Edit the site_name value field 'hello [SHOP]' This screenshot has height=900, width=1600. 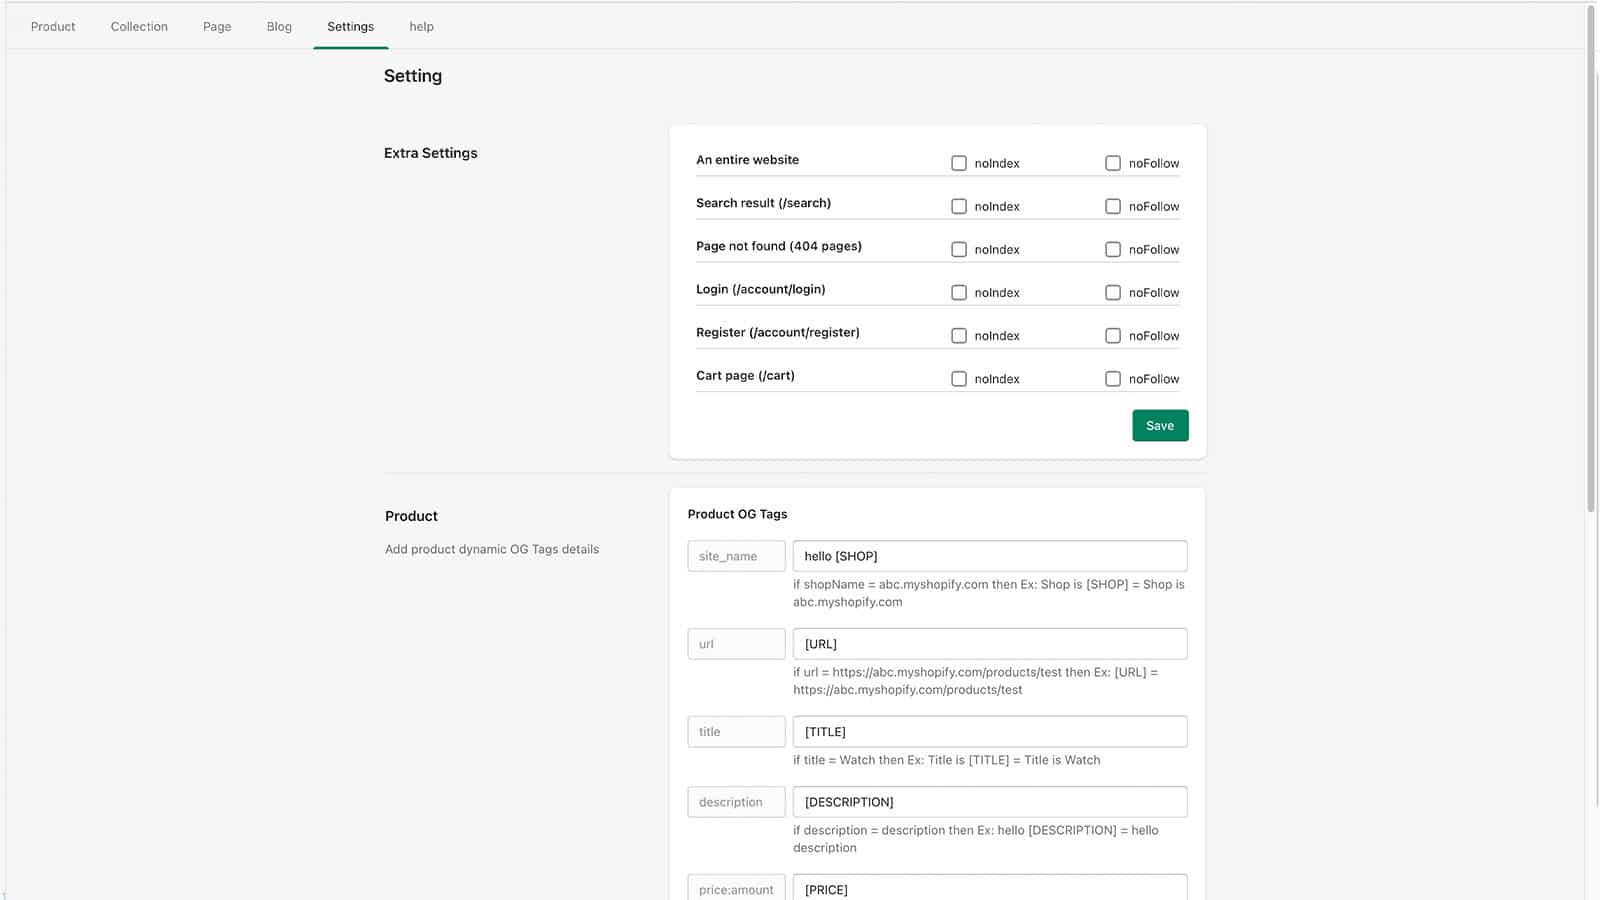(x=990, y=556)
